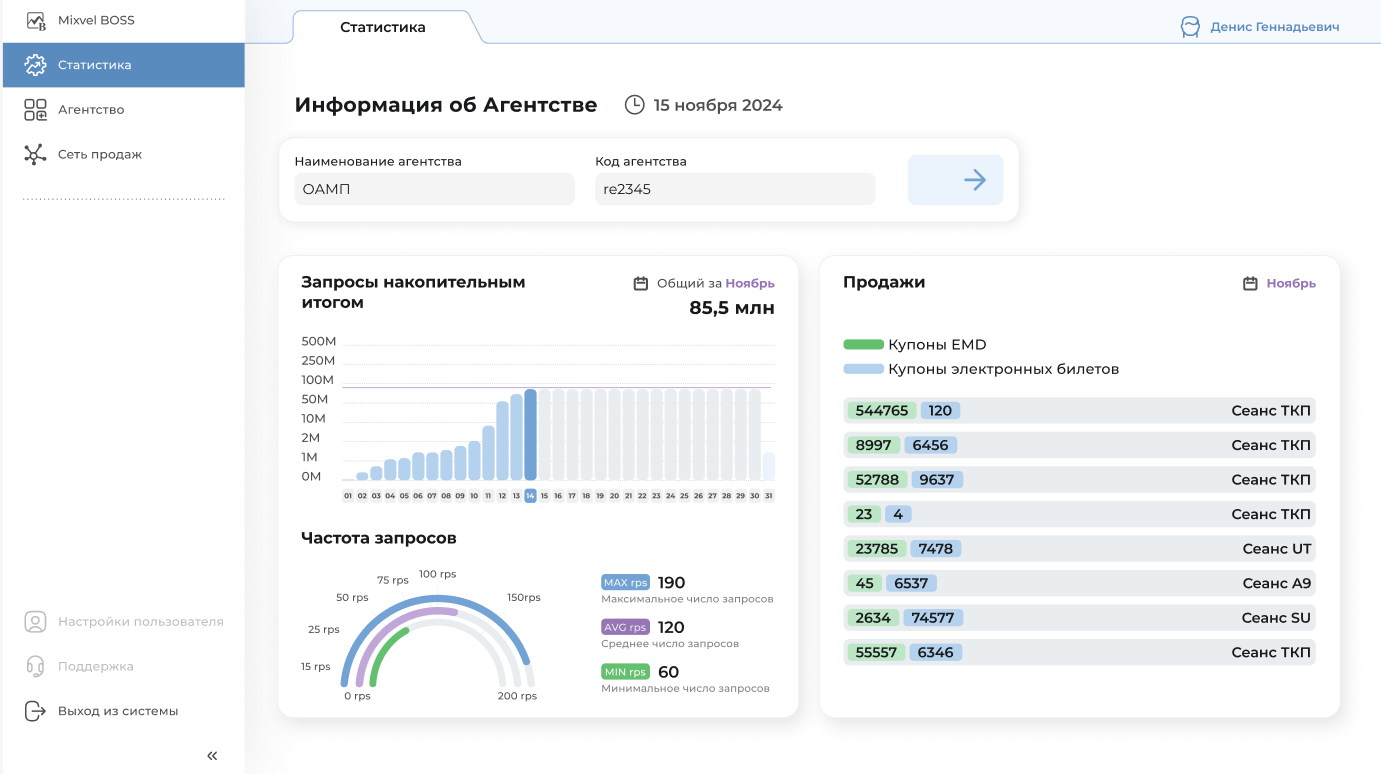
Task: Select day 14 bar in requests chart
Action: pos(530,435)
